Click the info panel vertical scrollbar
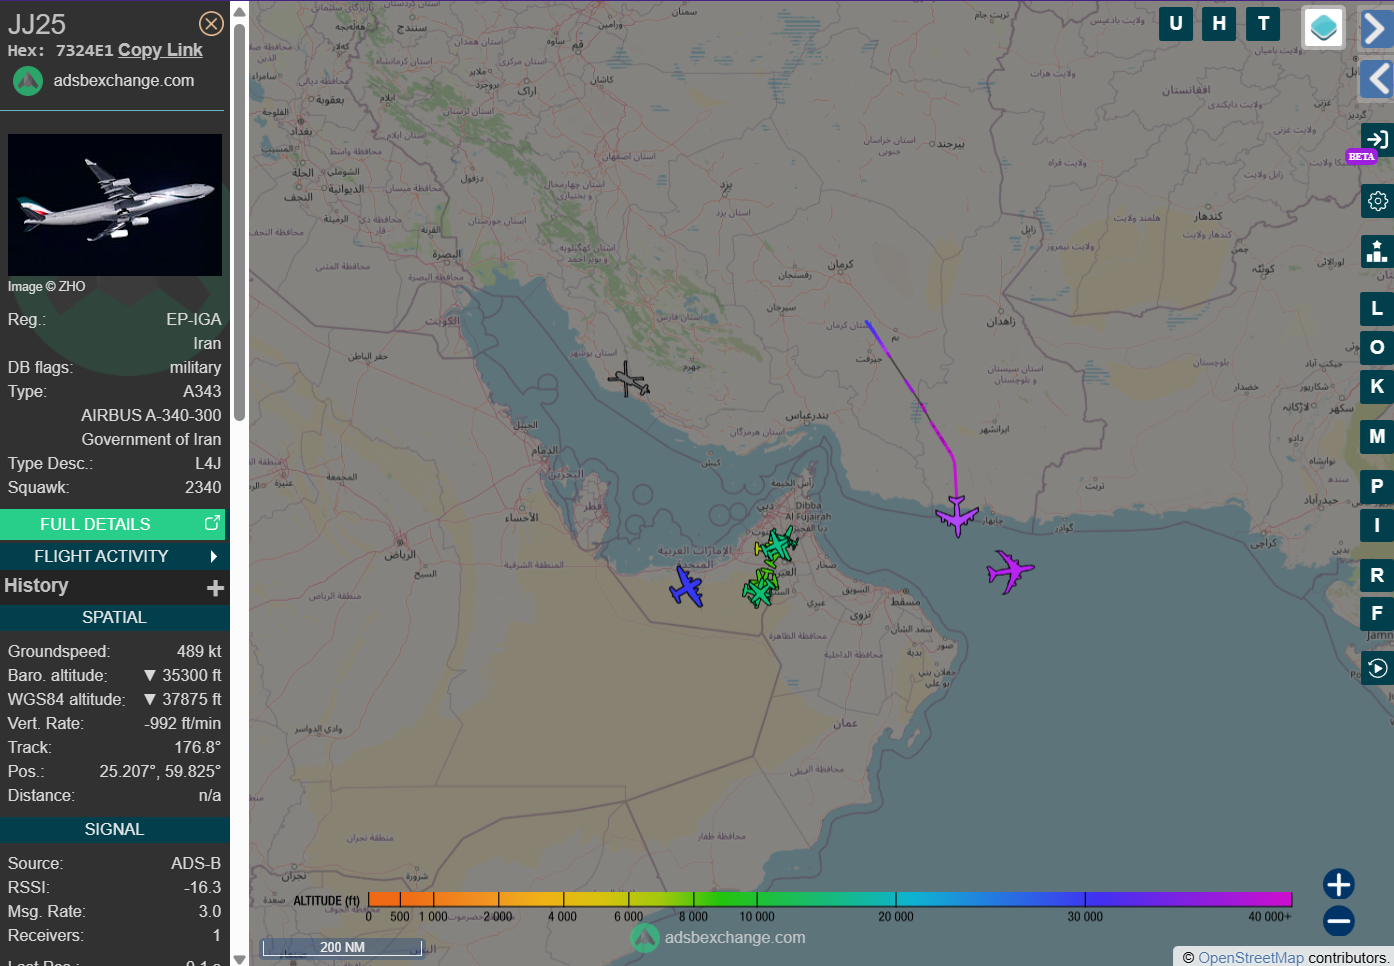This screenshot has height=966, width=1394. pyautogui.click(x=240, y=220)
